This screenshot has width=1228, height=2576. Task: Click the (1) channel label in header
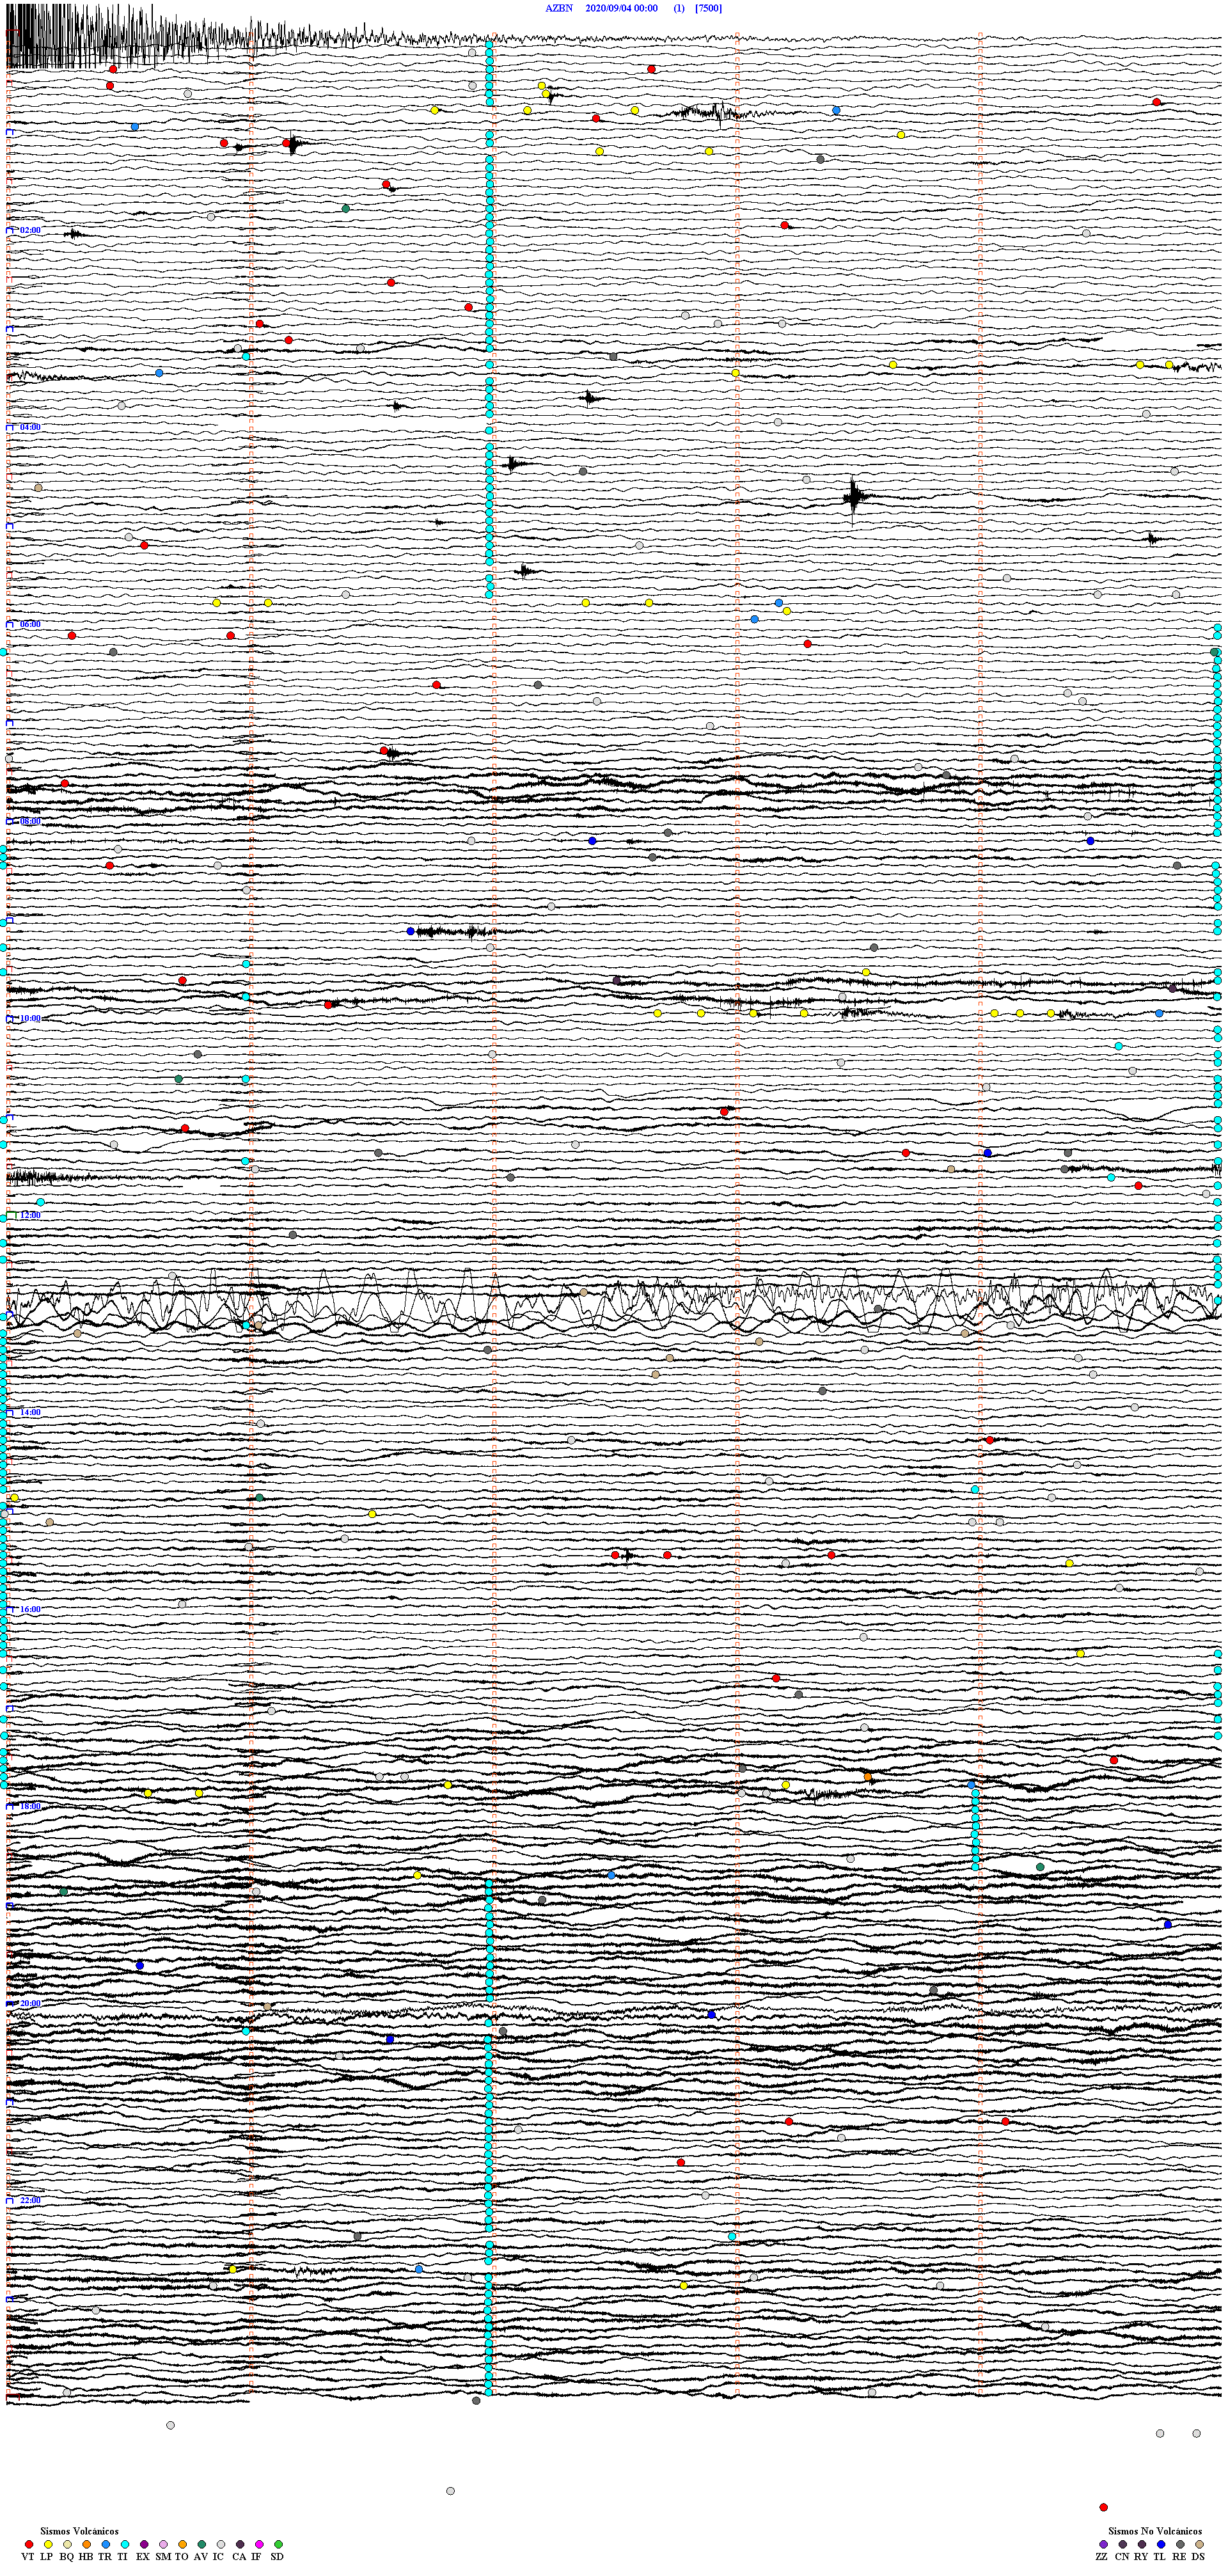[x=679, y=8]
